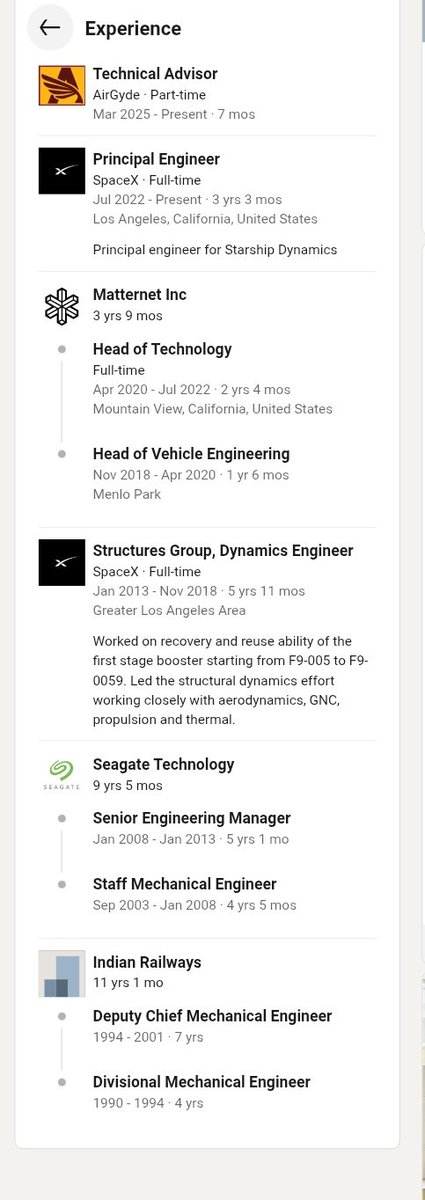
Task: Click the Indian Railways placeholder logo
Action: pos(62,973)
